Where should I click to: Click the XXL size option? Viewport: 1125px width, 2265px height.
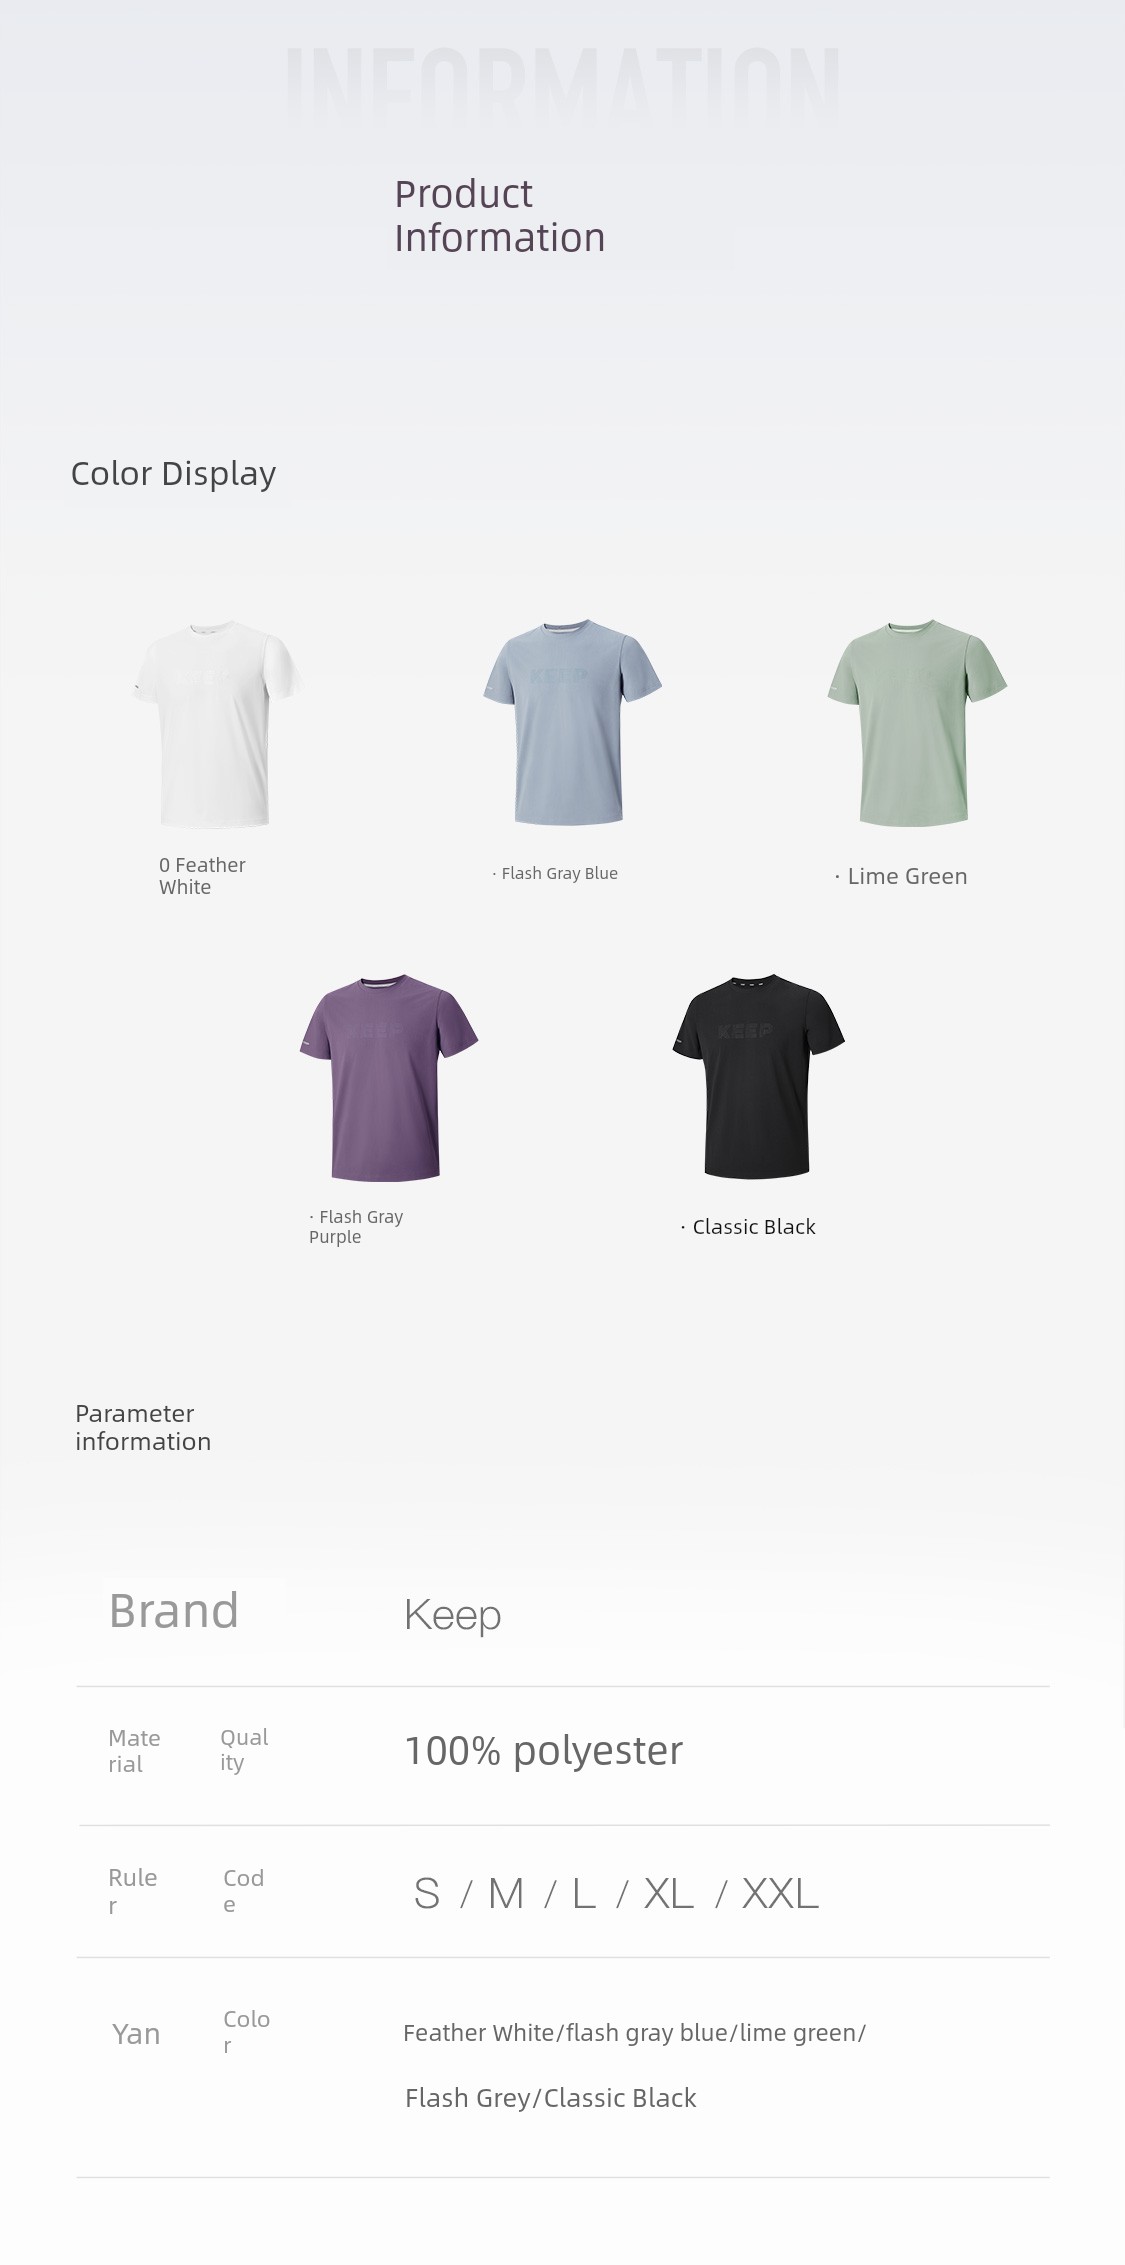[780, 1894]
